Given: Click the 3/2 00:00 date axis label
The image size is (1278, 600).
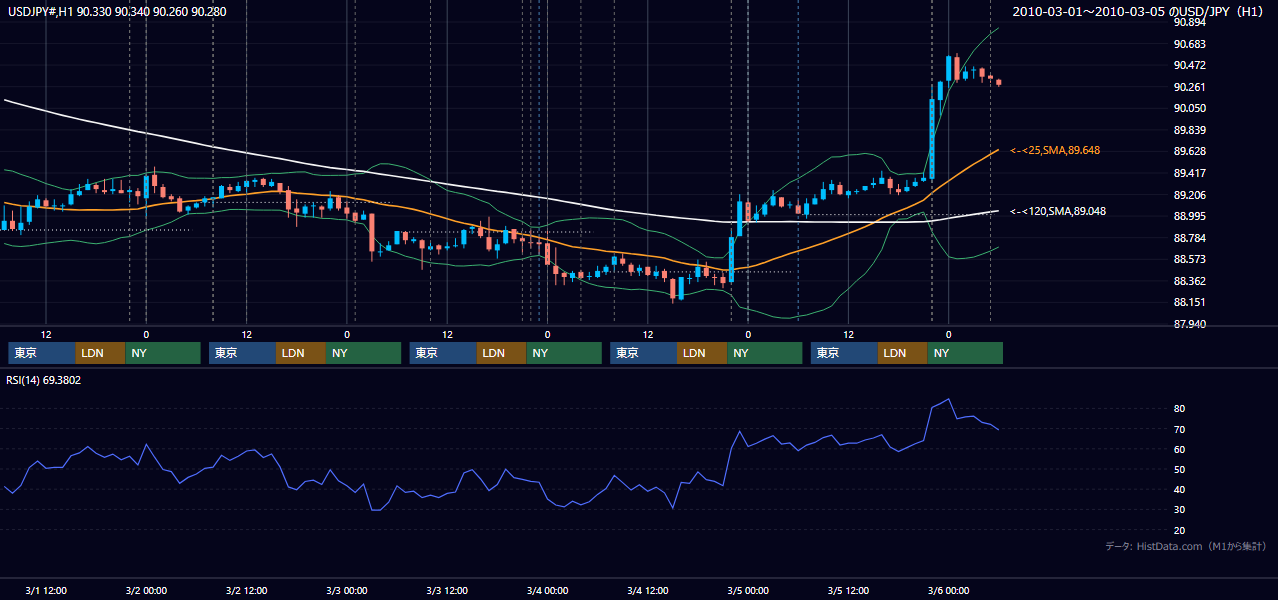Looking at the screenshot, I should click(x=146, y=590).
